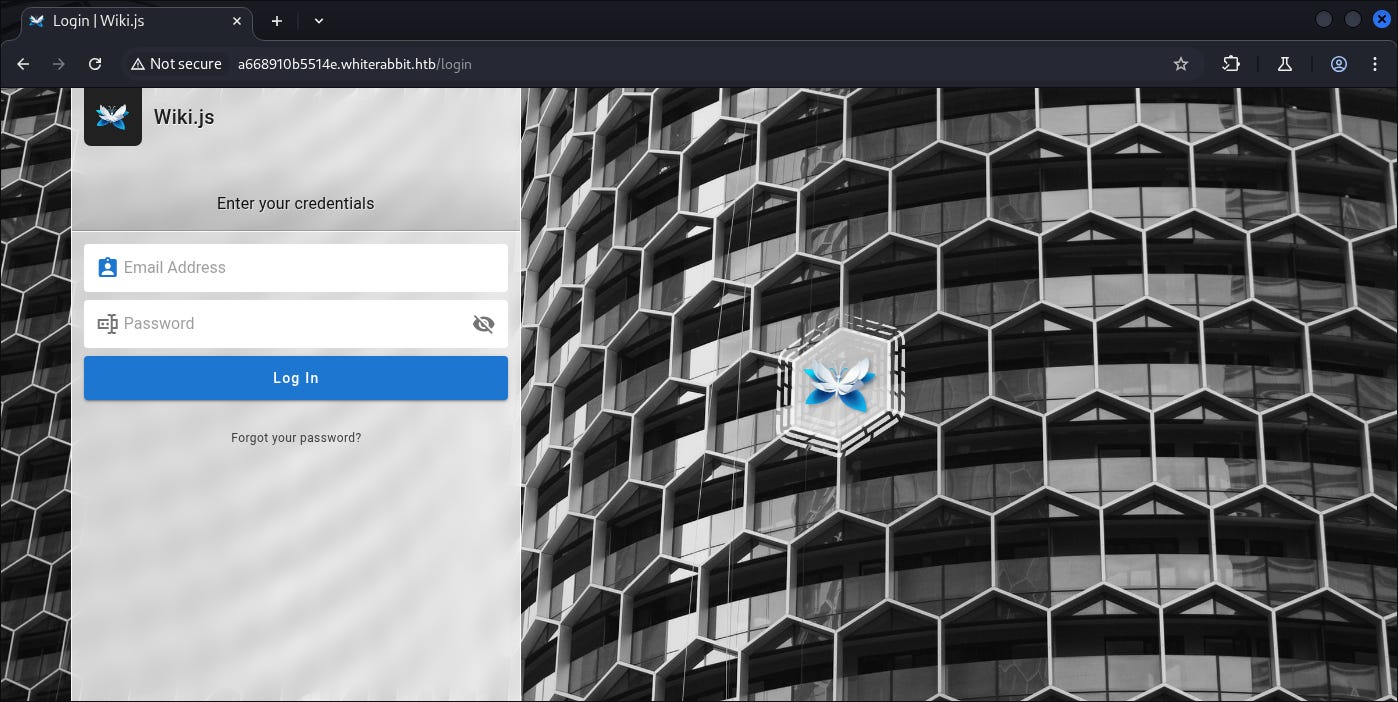The image size is (1398, 702).
Task: Open the browser profile account icon
Action: click(x=1339, y=64)
